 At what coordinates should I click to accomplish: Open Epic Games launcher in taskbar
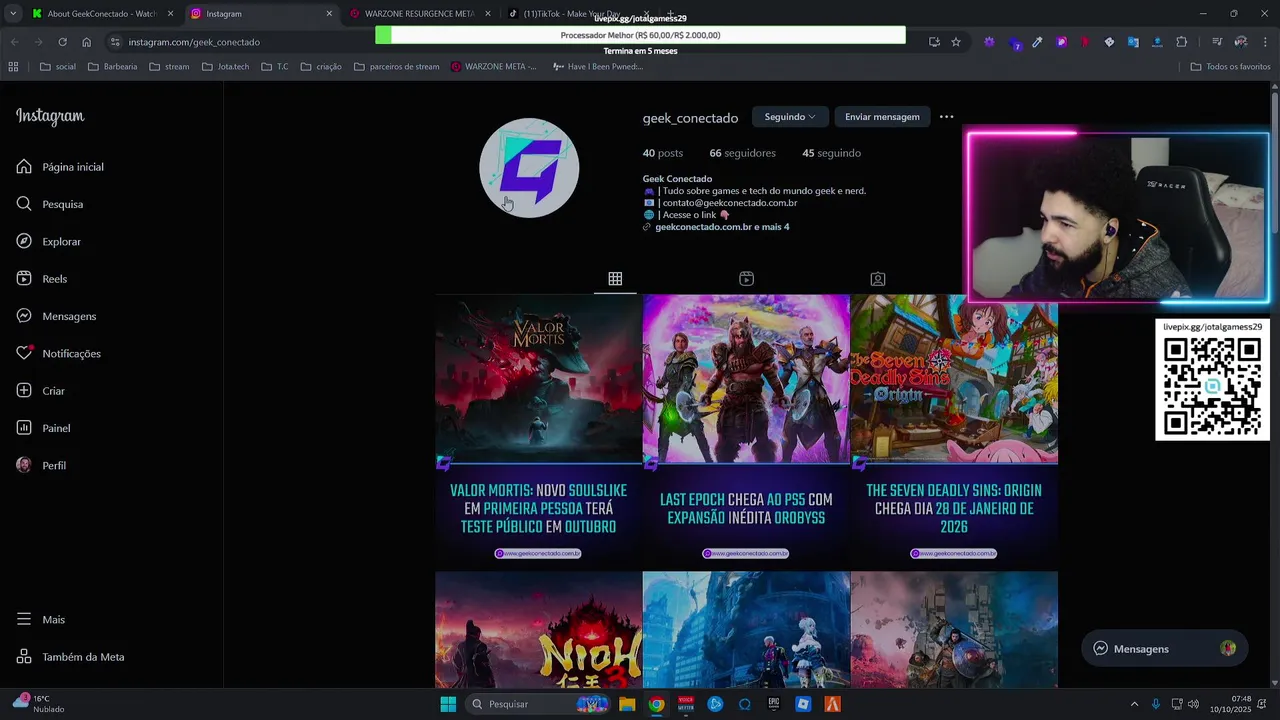pos(773,704)
